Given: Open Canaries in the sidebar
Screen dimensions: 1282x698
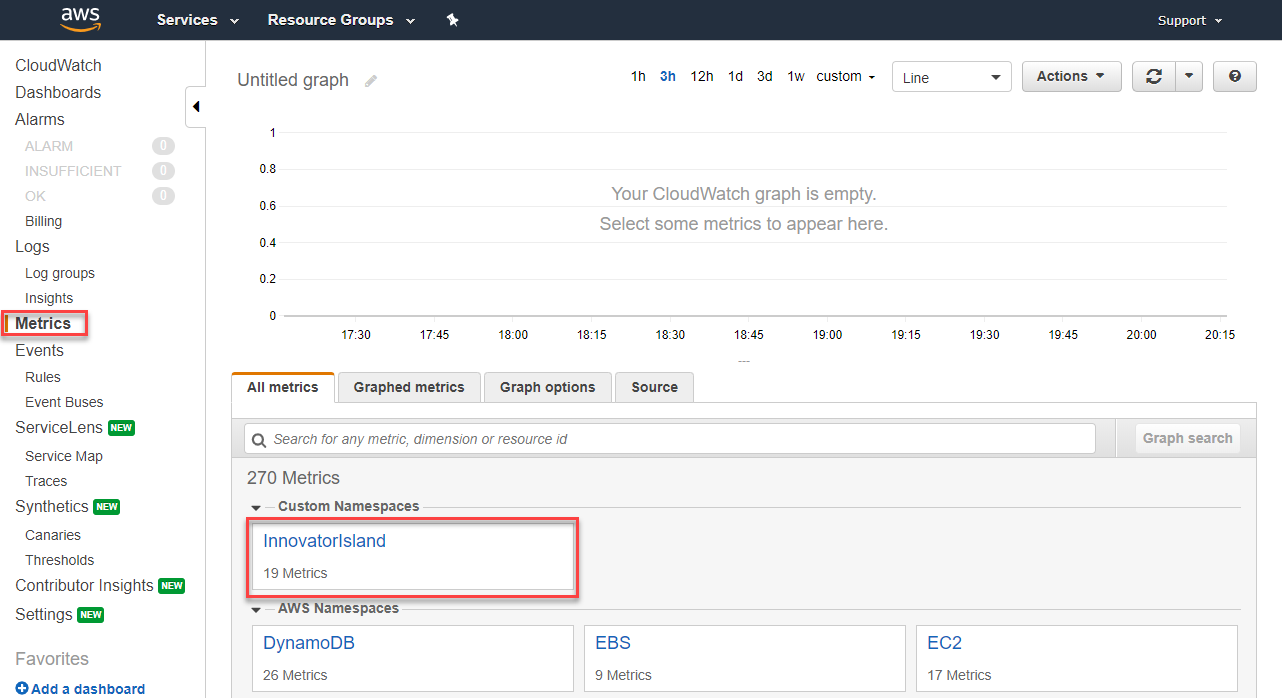Looking at the screenshot, I should click(x=53, y=535).
